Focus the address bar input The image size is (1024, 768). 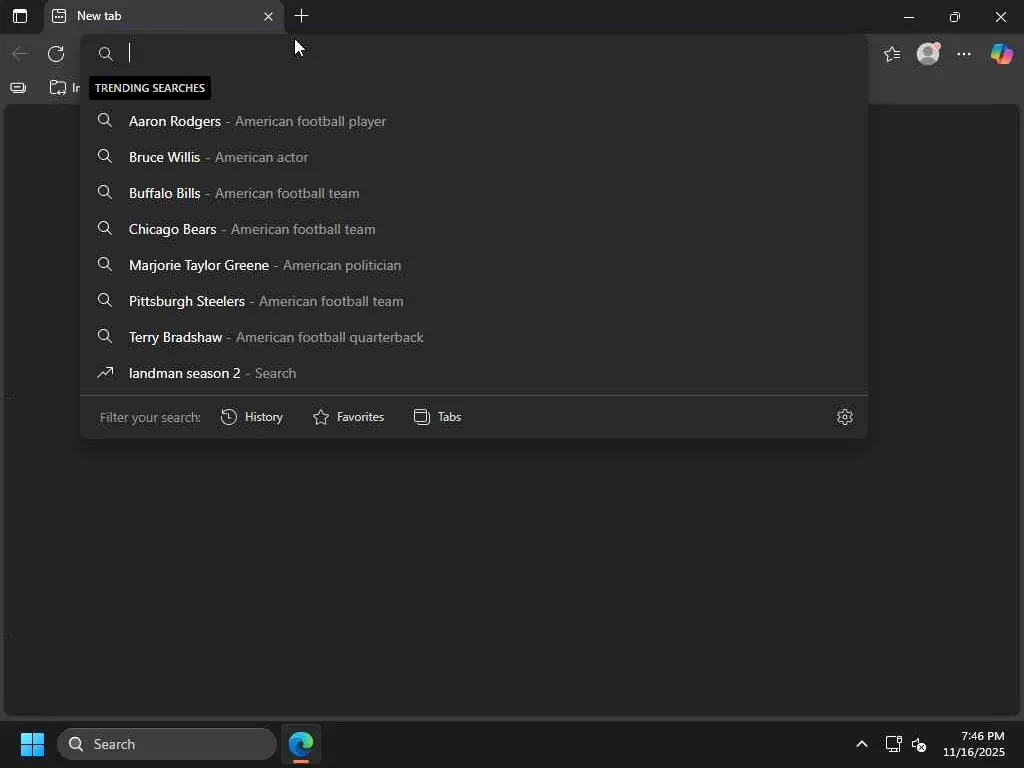point(473,53)
